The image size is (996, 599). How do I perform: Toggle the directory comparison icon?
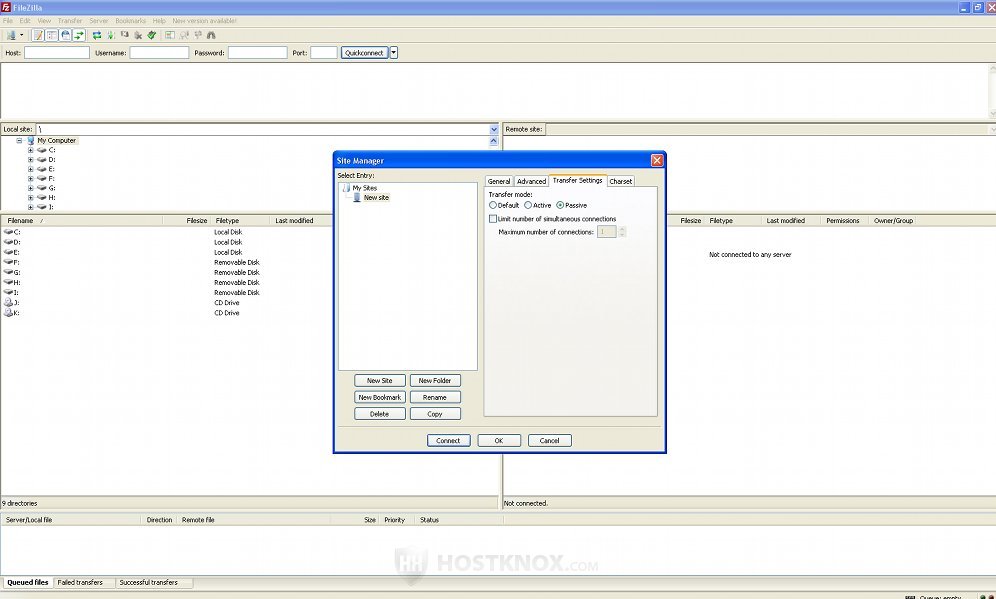(x=184, y=36)
